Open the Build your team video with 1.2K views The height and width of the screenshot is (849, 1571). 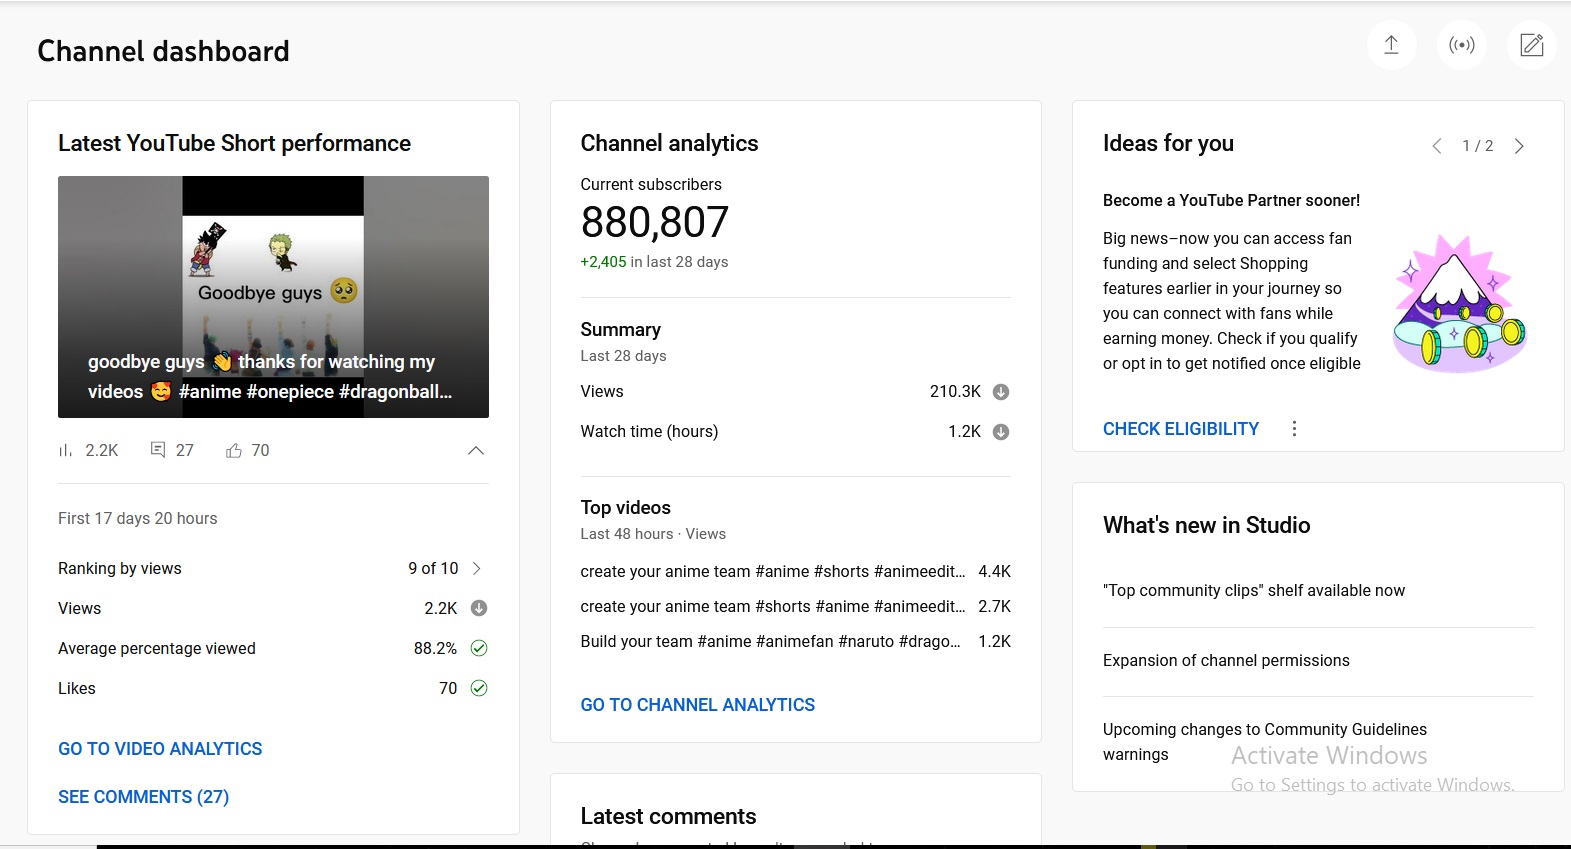(x=796, y=642)
